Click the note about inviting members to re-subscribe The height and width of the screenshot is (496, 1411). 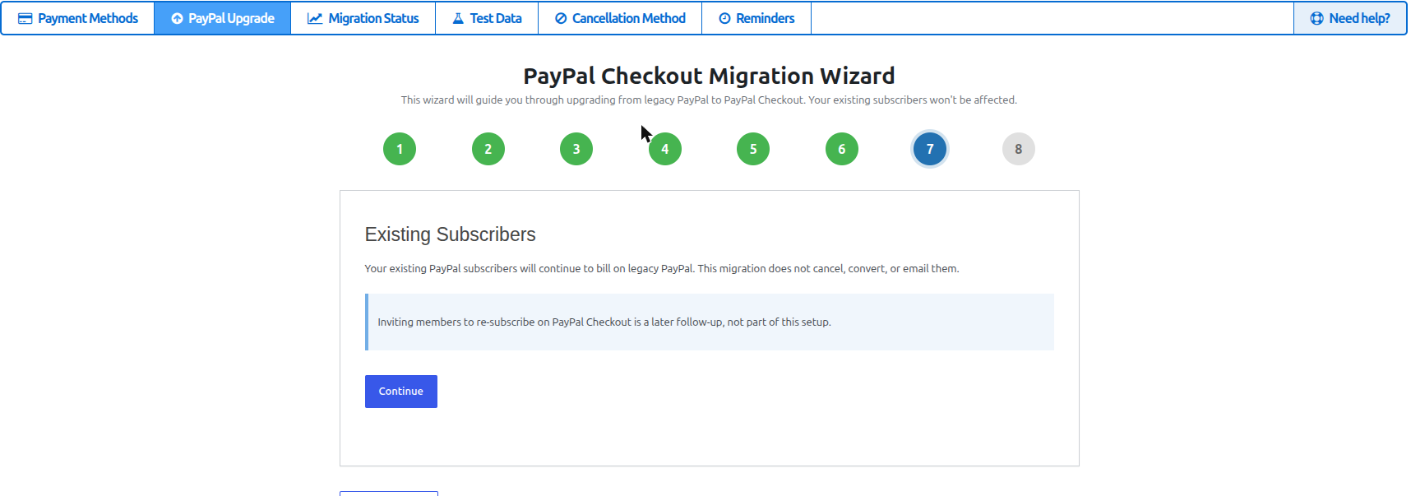604,322
